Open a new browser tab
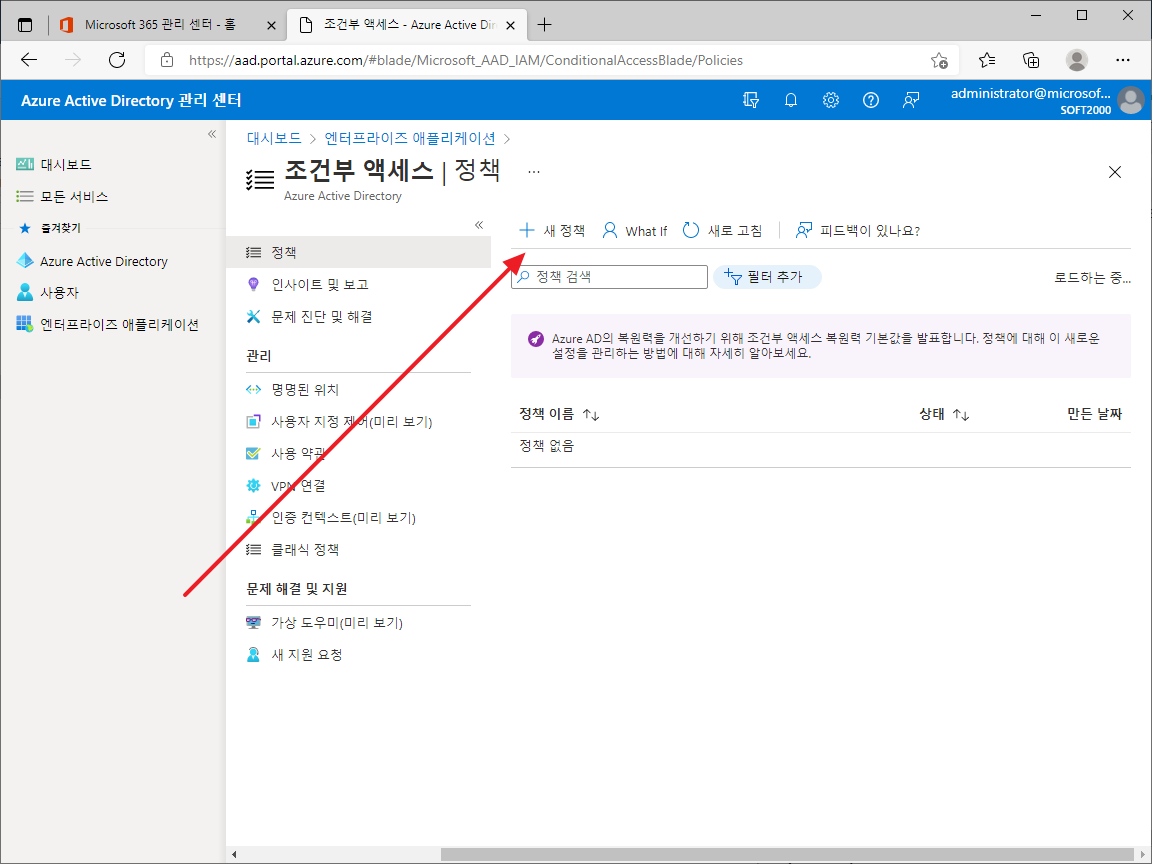Image resolution: width=1152 pixels, height=864 pixels. pos(544,25)
